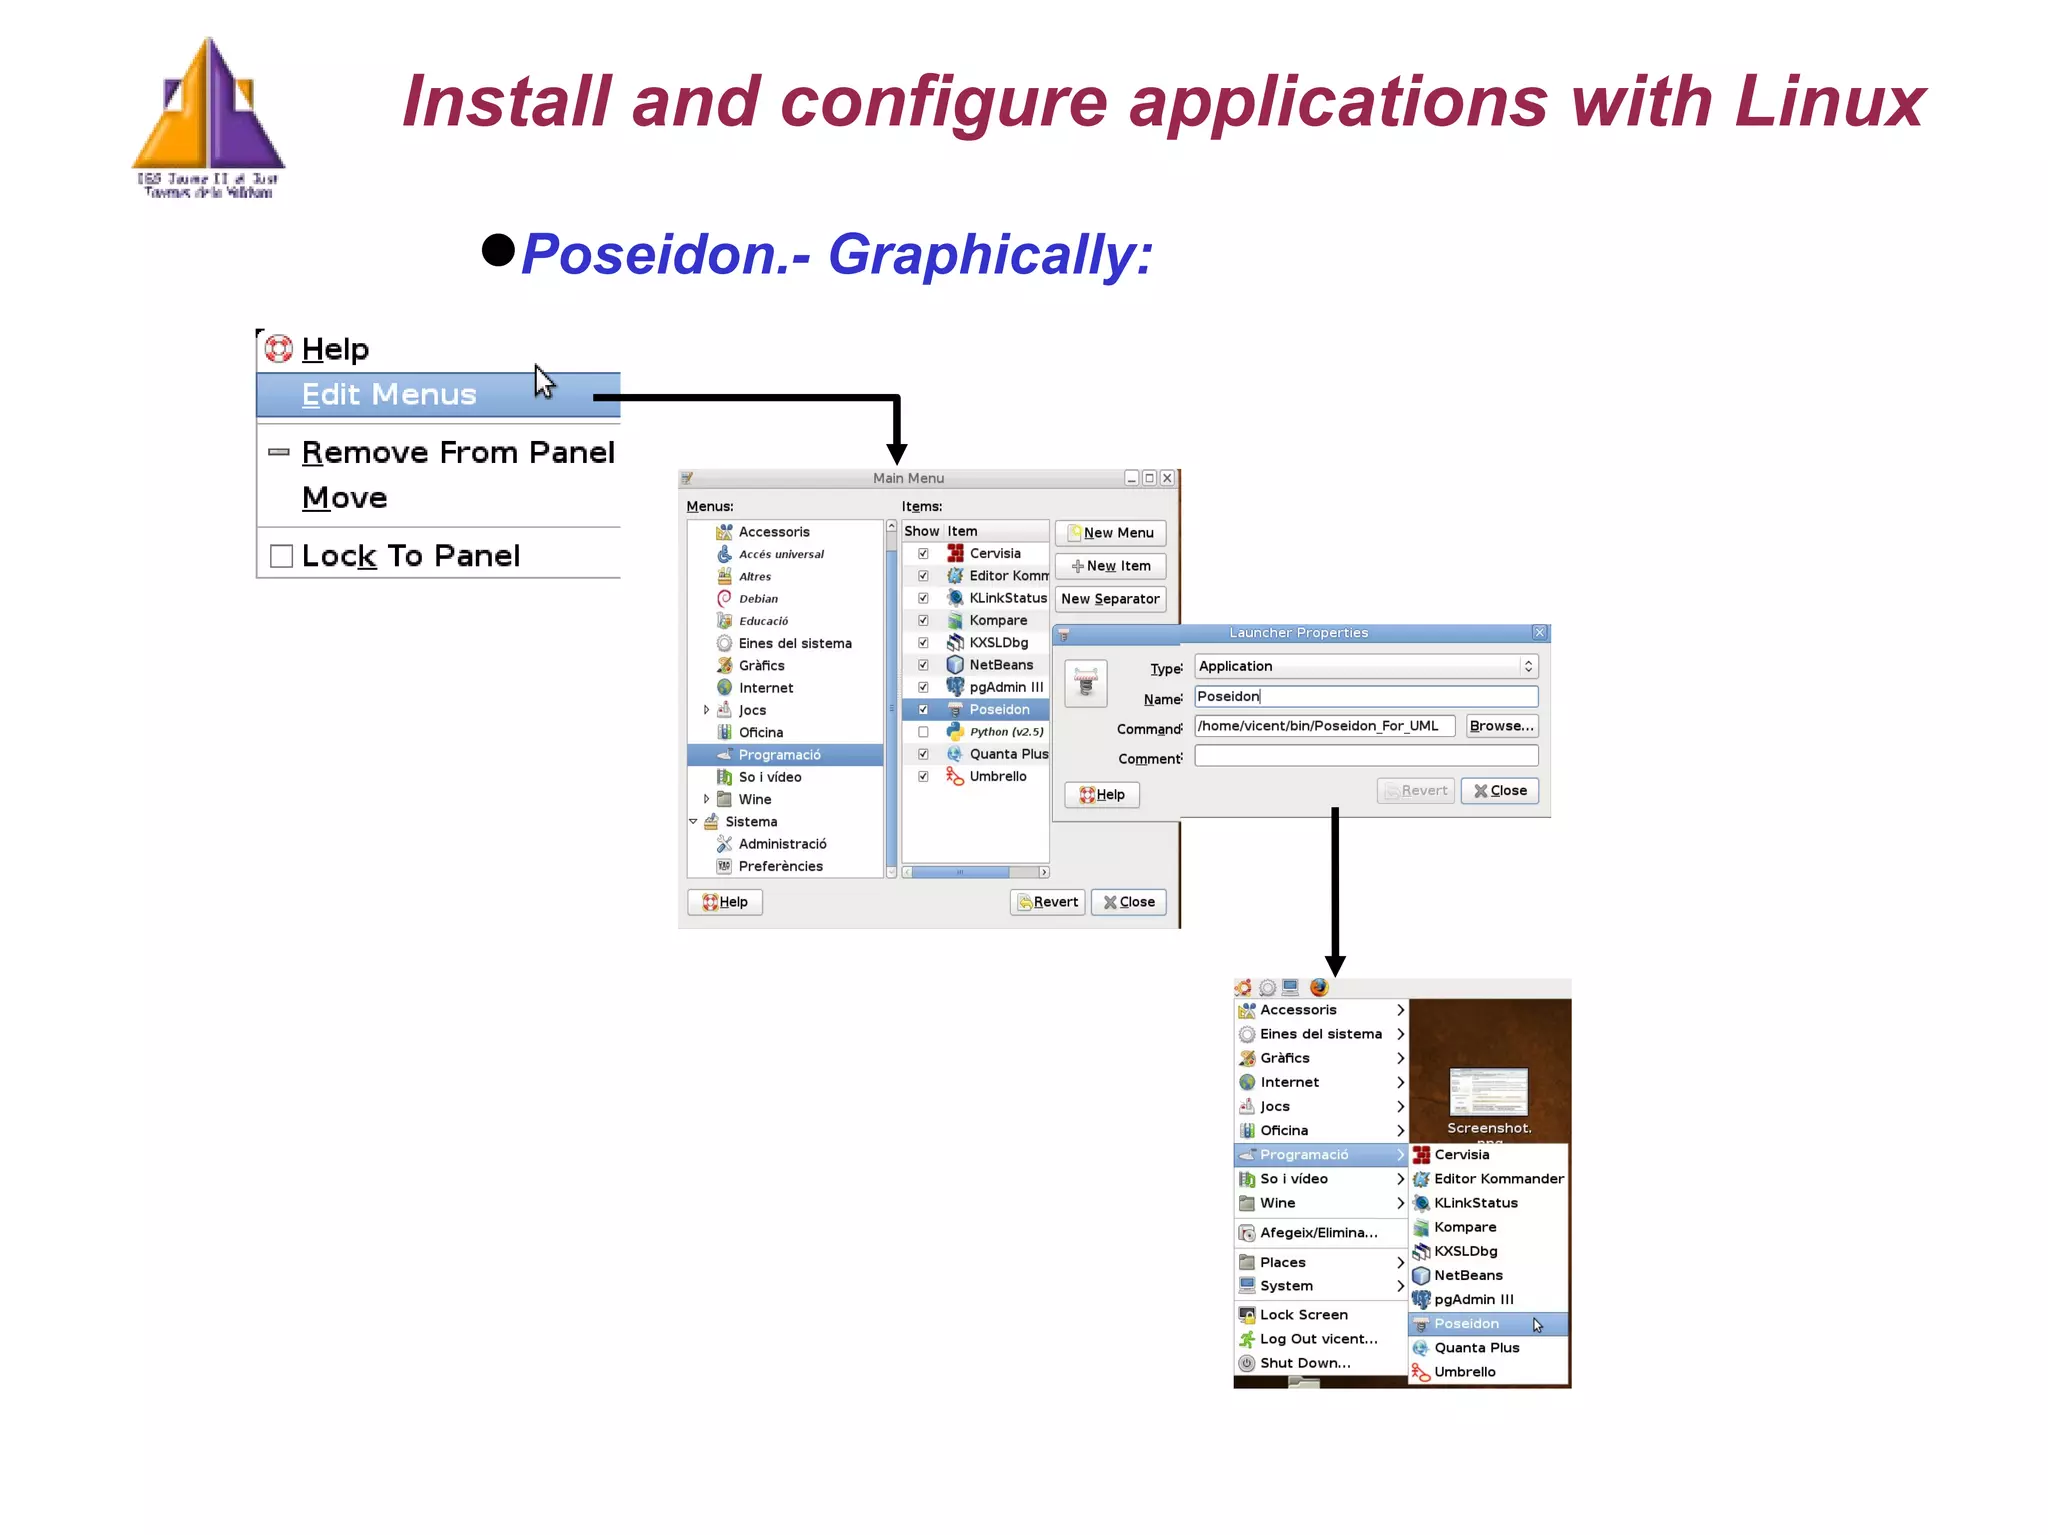Click the launcher icon chooser button
This screenshot has height=1535, width=2048.
[x=1085, y=684]
